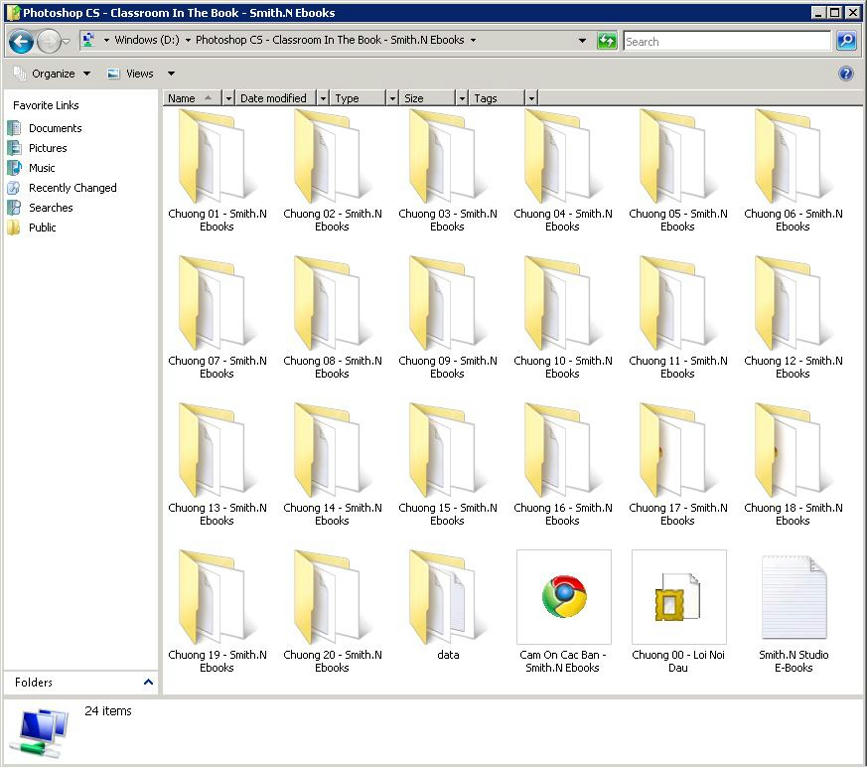
Task: Click the green Refresh button
Action: click(x=607, y=40)
